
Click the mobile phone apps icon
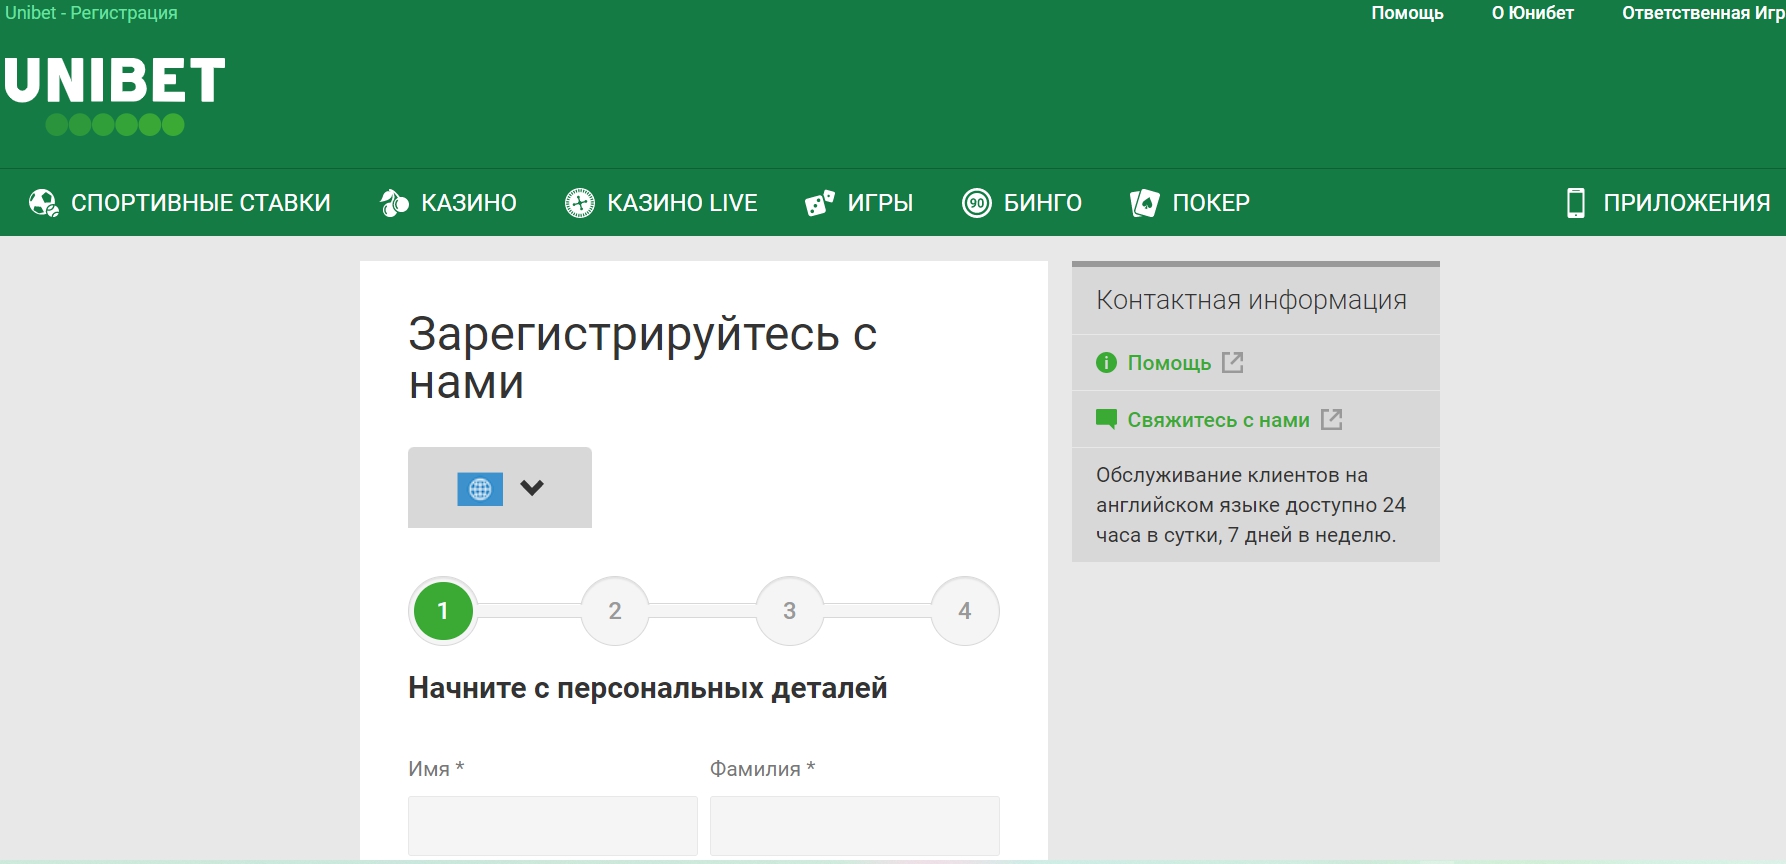coord(1575,203)
